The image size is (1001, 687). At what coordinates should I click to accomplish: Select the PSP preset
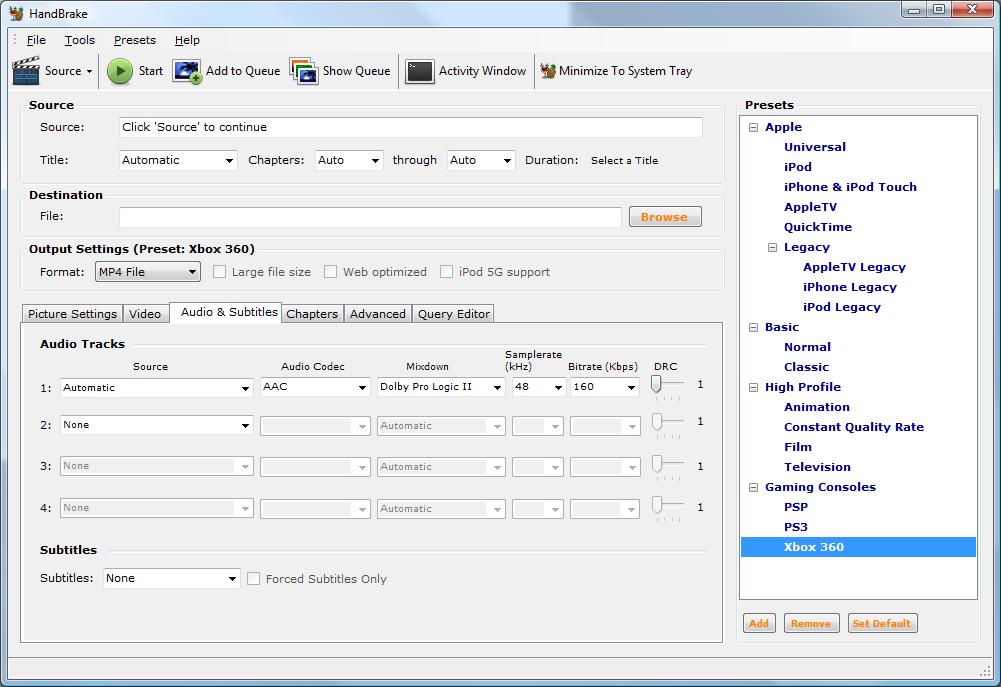[x=795, y=507]
